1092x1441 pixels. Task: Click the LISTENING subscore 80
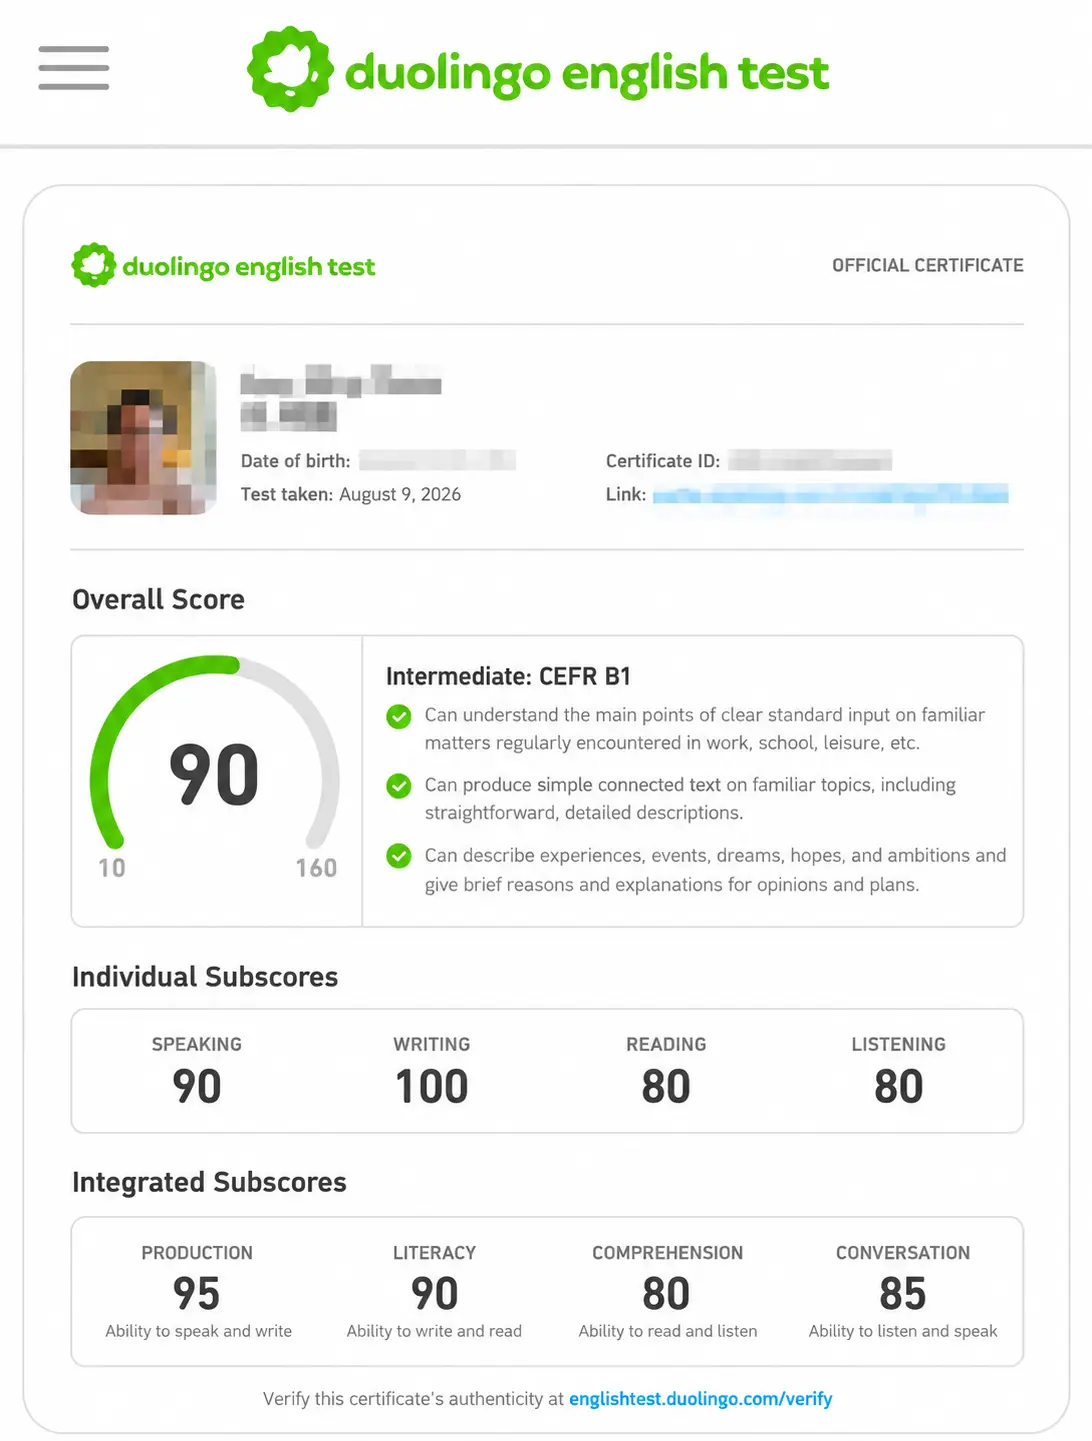(x=899, y=1087)
